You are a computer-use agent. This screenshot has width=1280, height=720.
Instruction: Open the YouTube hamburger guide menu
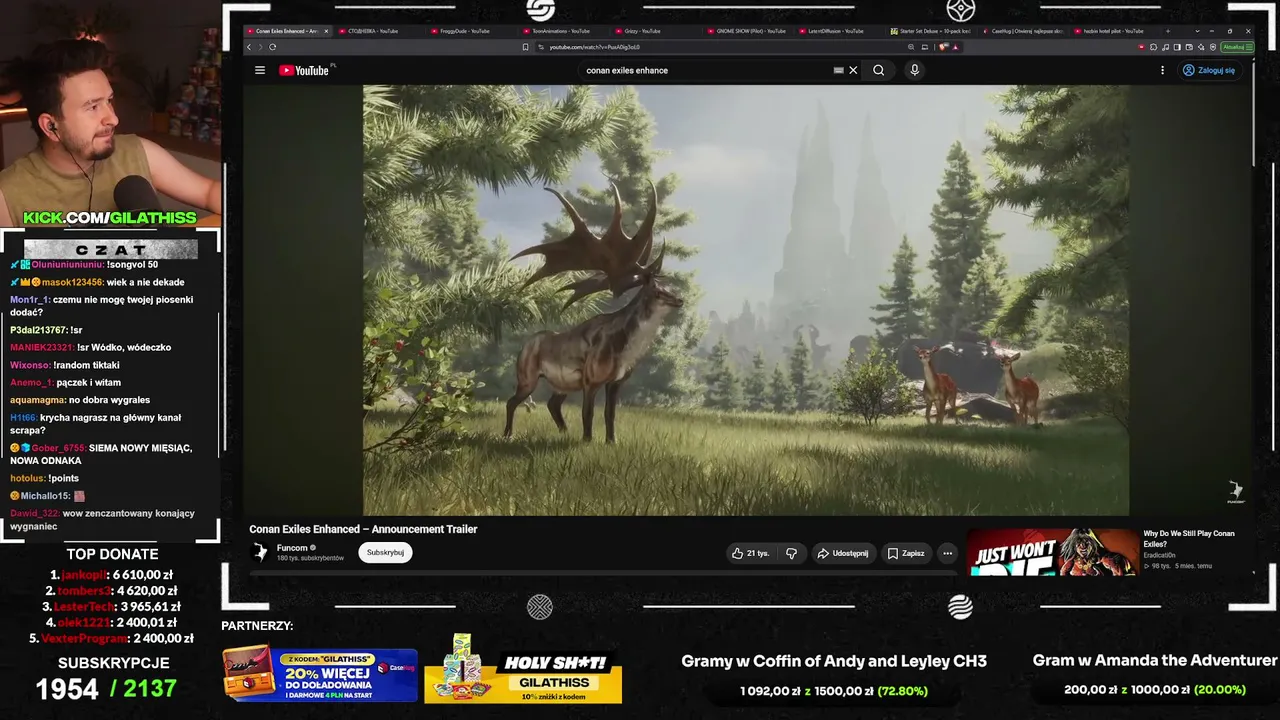(x=260, y=70)
